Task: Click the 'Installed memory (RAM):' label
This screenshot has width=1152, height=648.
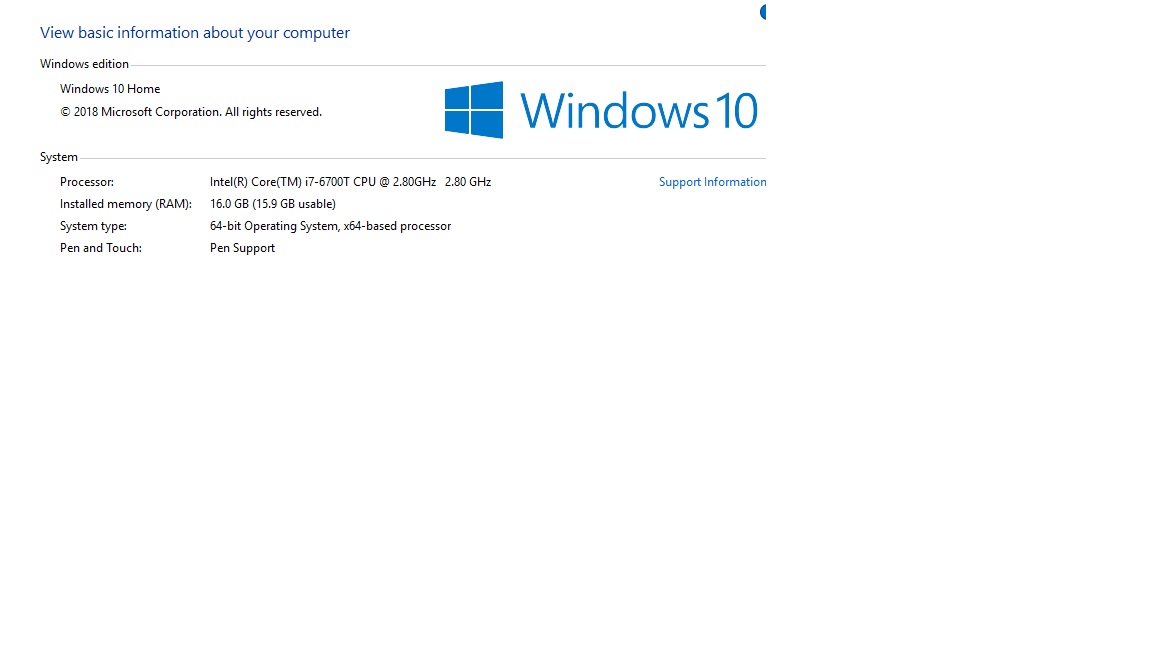Action: [x=126, y=204]
